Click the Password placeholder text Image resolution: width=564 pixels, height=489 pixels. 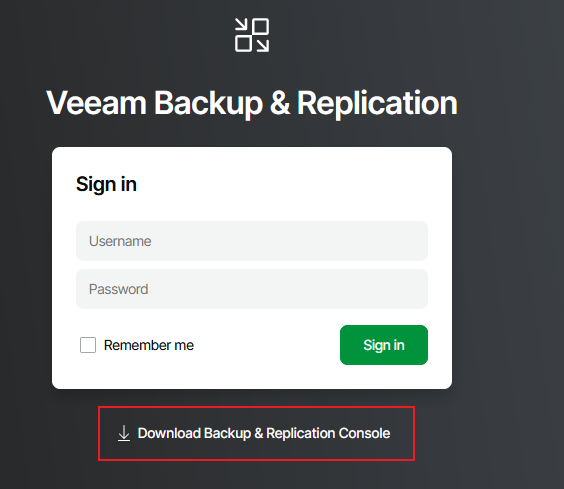coord(119,289)
